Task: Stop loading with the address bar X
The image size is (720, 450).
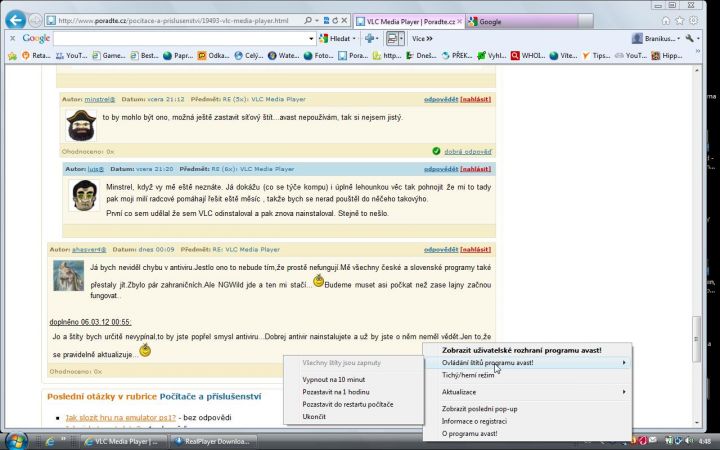Action: click(344, 21)
